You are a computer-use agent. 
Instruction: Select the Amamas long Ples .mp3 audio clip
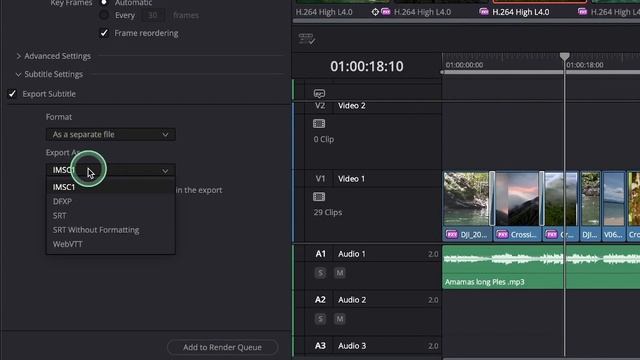pos(541,267)
